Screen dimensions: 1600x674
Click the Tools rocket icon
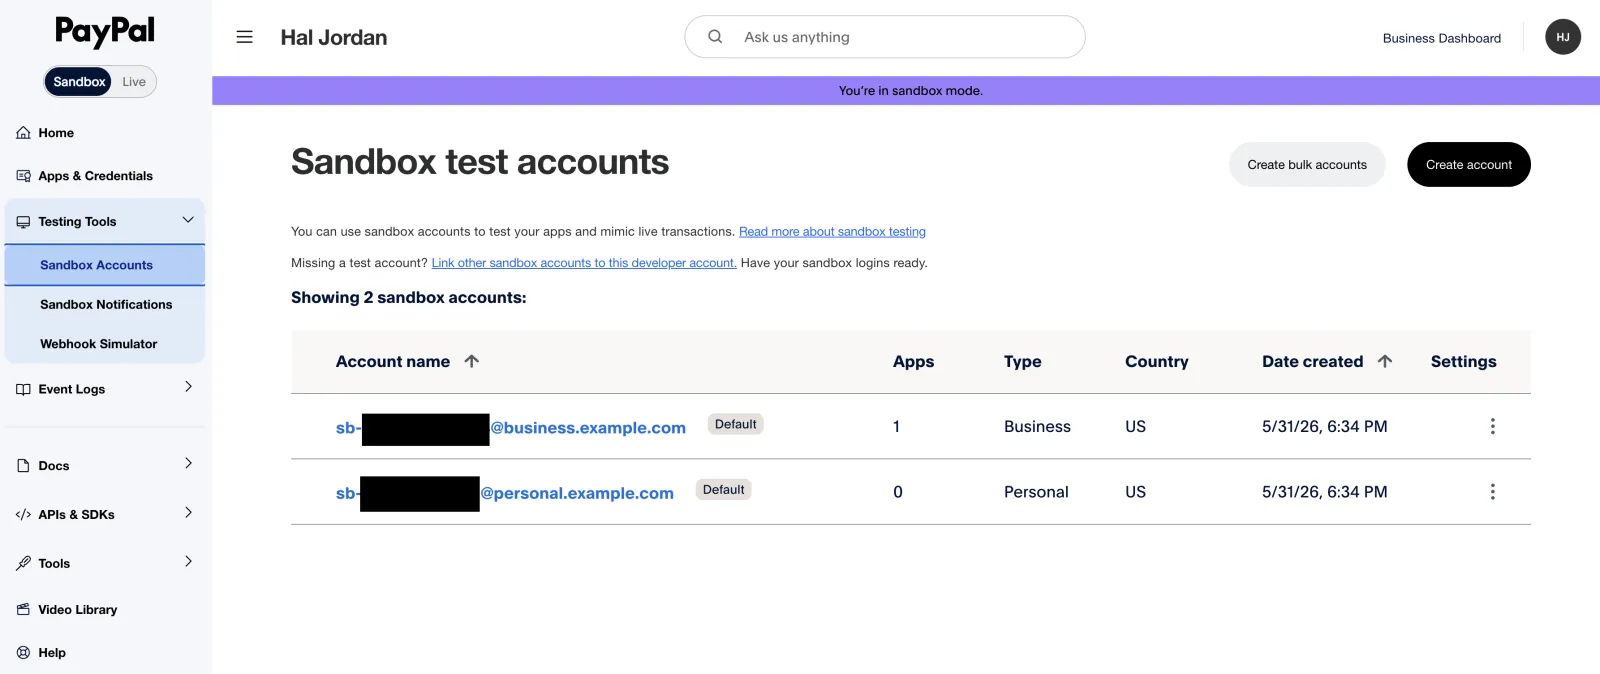(x=23, y=564)
